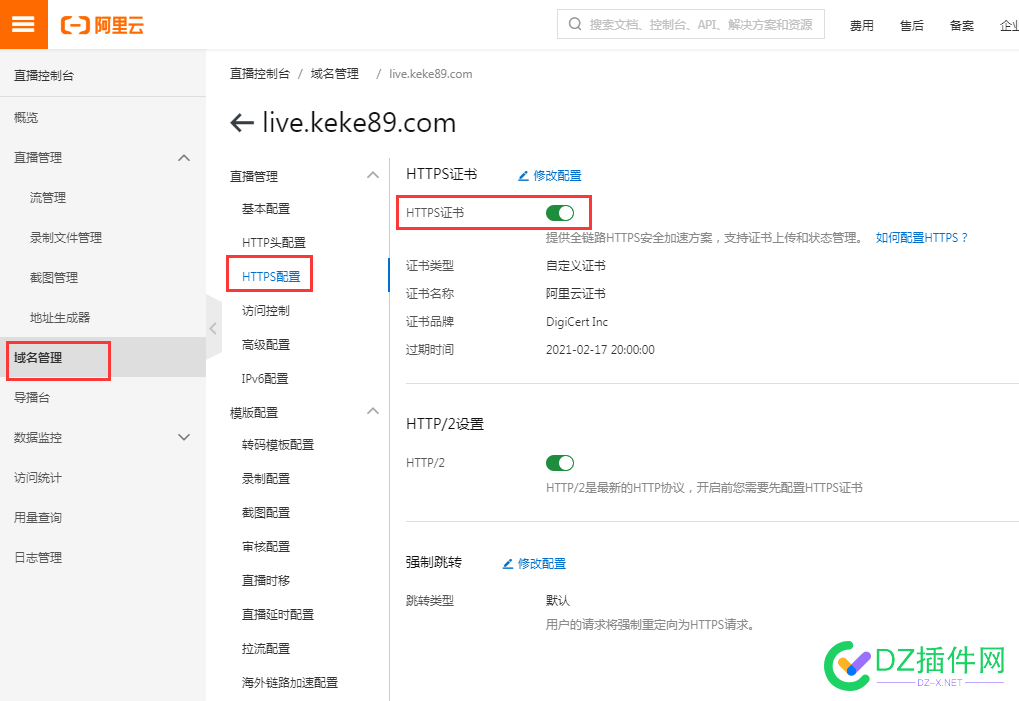Open 录制文件管理 page

(x=66, y=238)
